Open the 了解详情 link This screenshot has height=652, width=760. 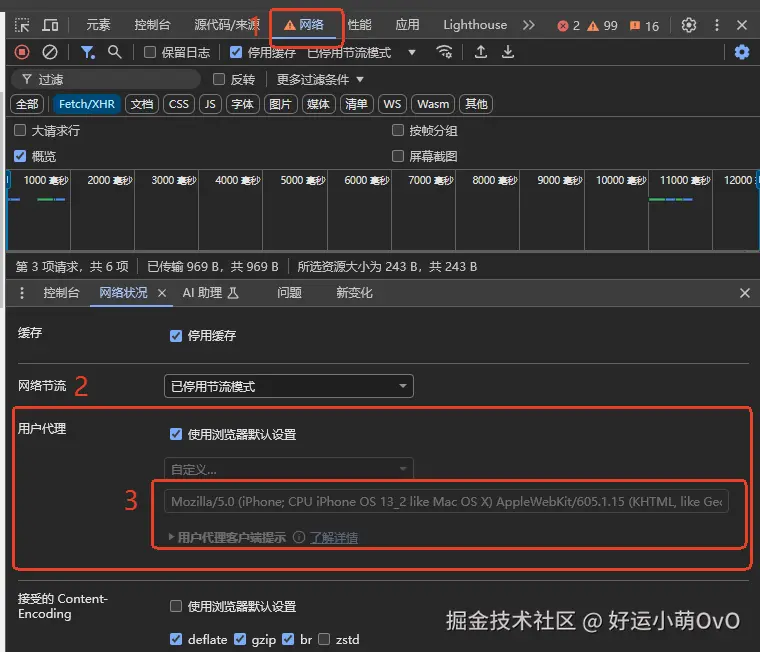point(334,537)
